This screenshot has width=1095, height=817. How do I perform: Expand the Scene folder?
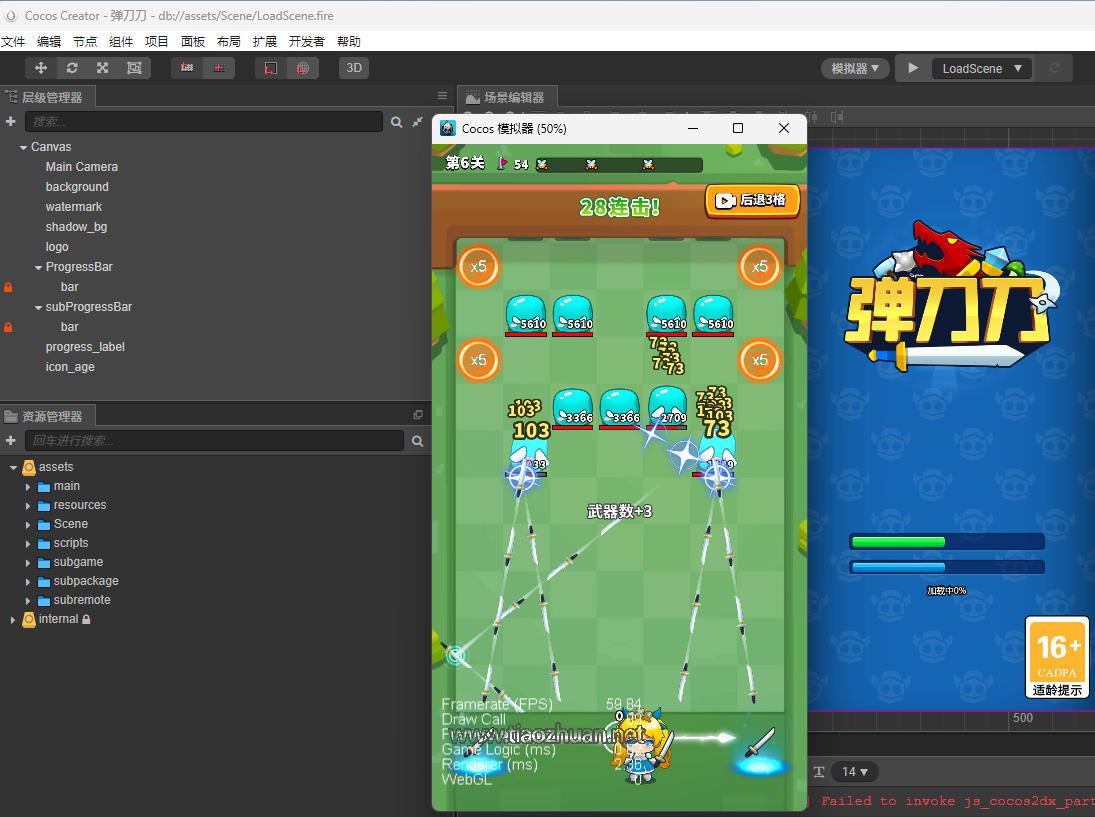[x=28, y=524]
